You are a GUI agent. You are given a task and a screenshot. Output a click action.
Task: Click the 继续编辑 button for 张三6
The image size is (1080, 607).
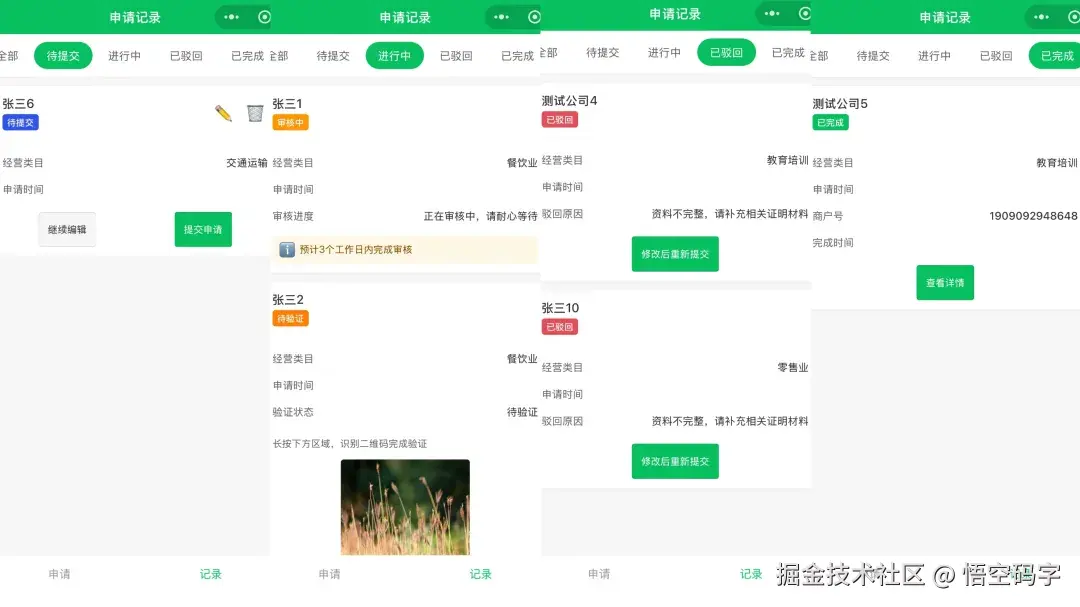67,228
